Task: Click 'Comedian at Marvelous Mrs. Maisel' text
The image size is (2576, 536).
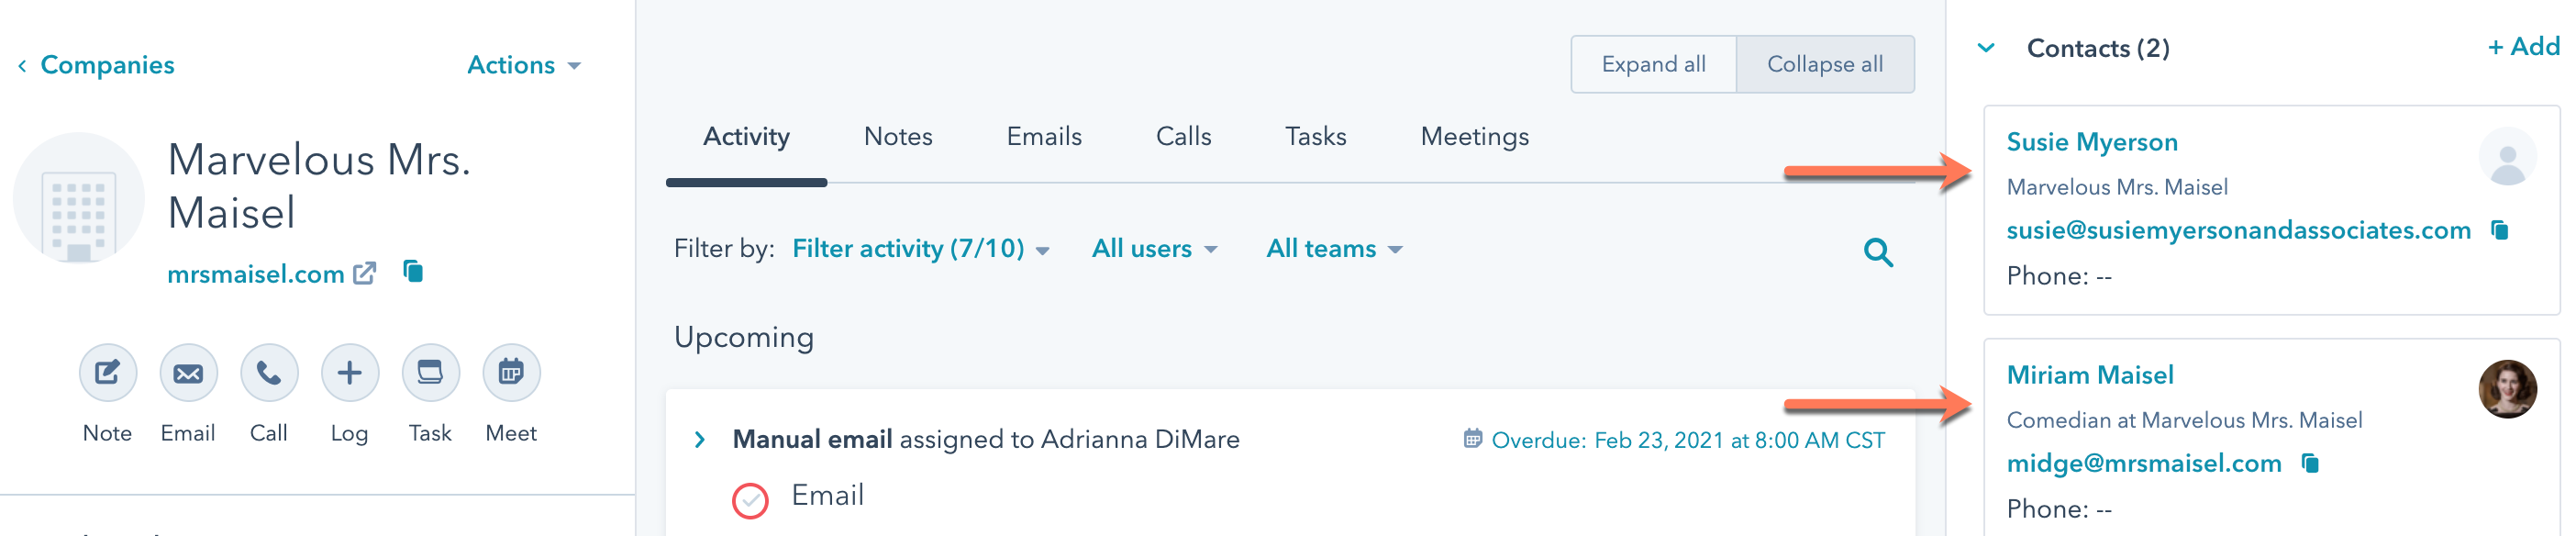Action: point(2184,420)
